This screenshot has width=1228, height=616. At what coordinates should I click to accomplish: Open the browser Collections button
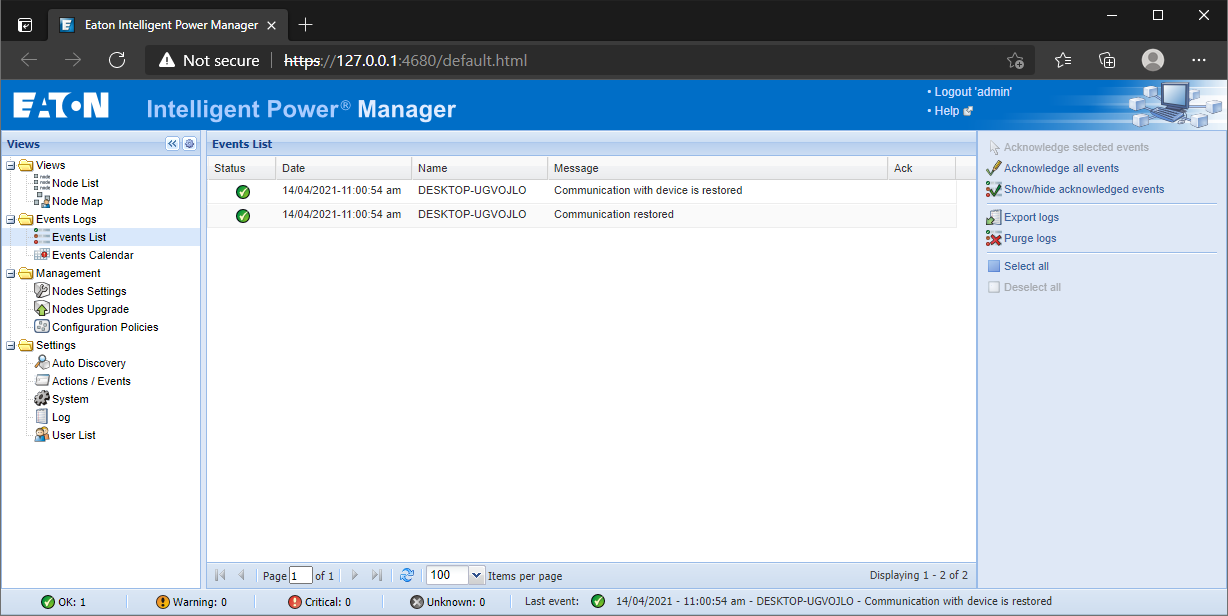1107,60
